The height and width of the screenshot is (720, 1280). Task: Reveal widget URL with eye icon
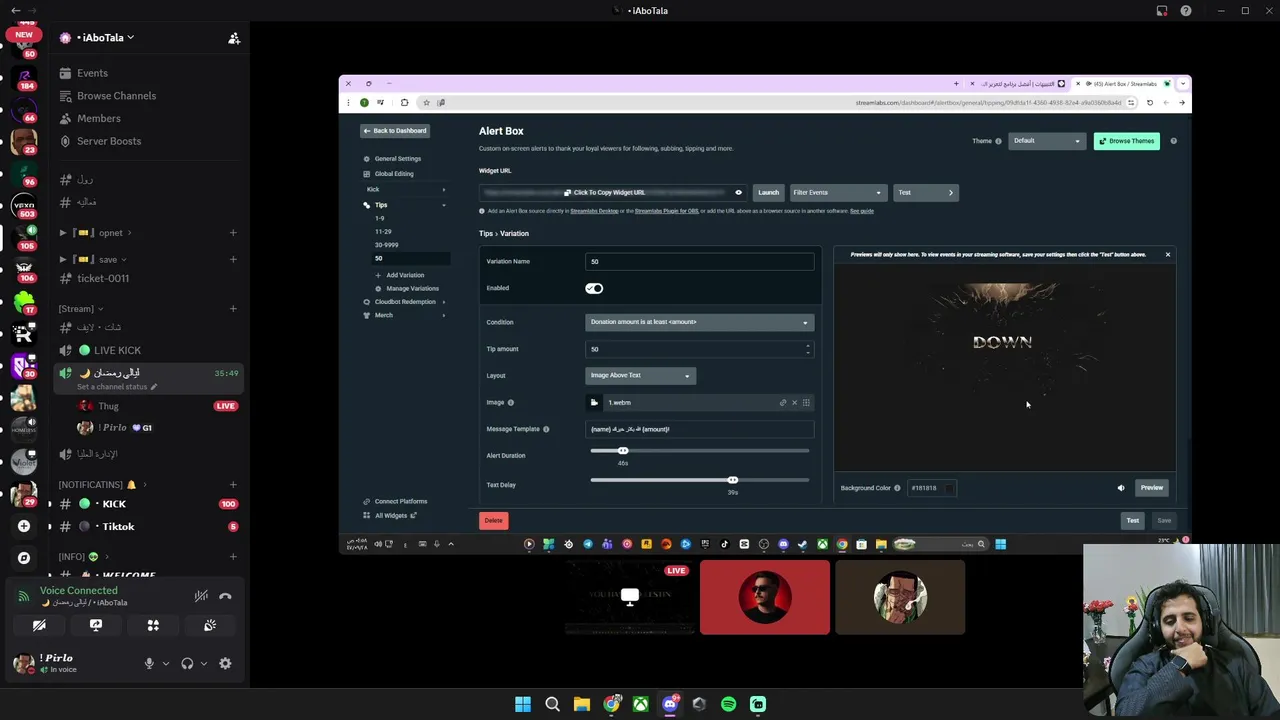tap(738, 192)
